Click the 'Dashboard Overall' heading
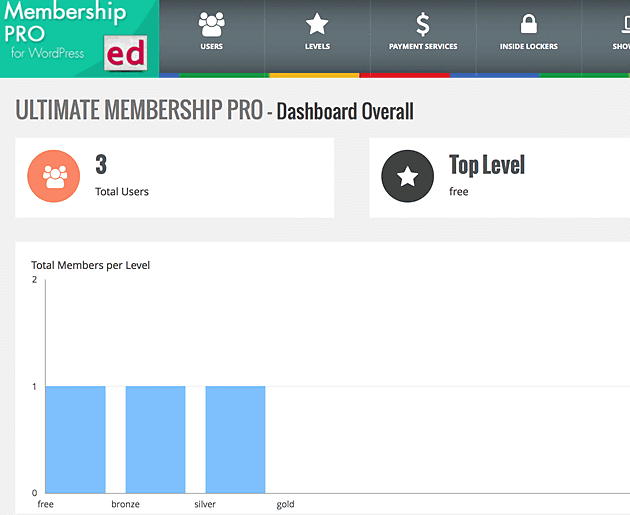This screenshot has height=515, width=630. click(x=345, y=111)
